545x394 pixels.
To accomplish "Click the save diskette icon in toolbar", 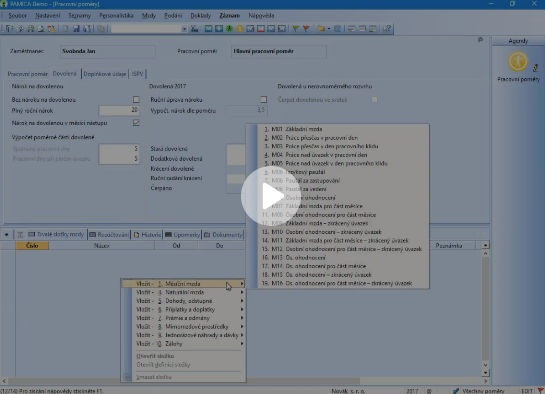I will [76, 29].
